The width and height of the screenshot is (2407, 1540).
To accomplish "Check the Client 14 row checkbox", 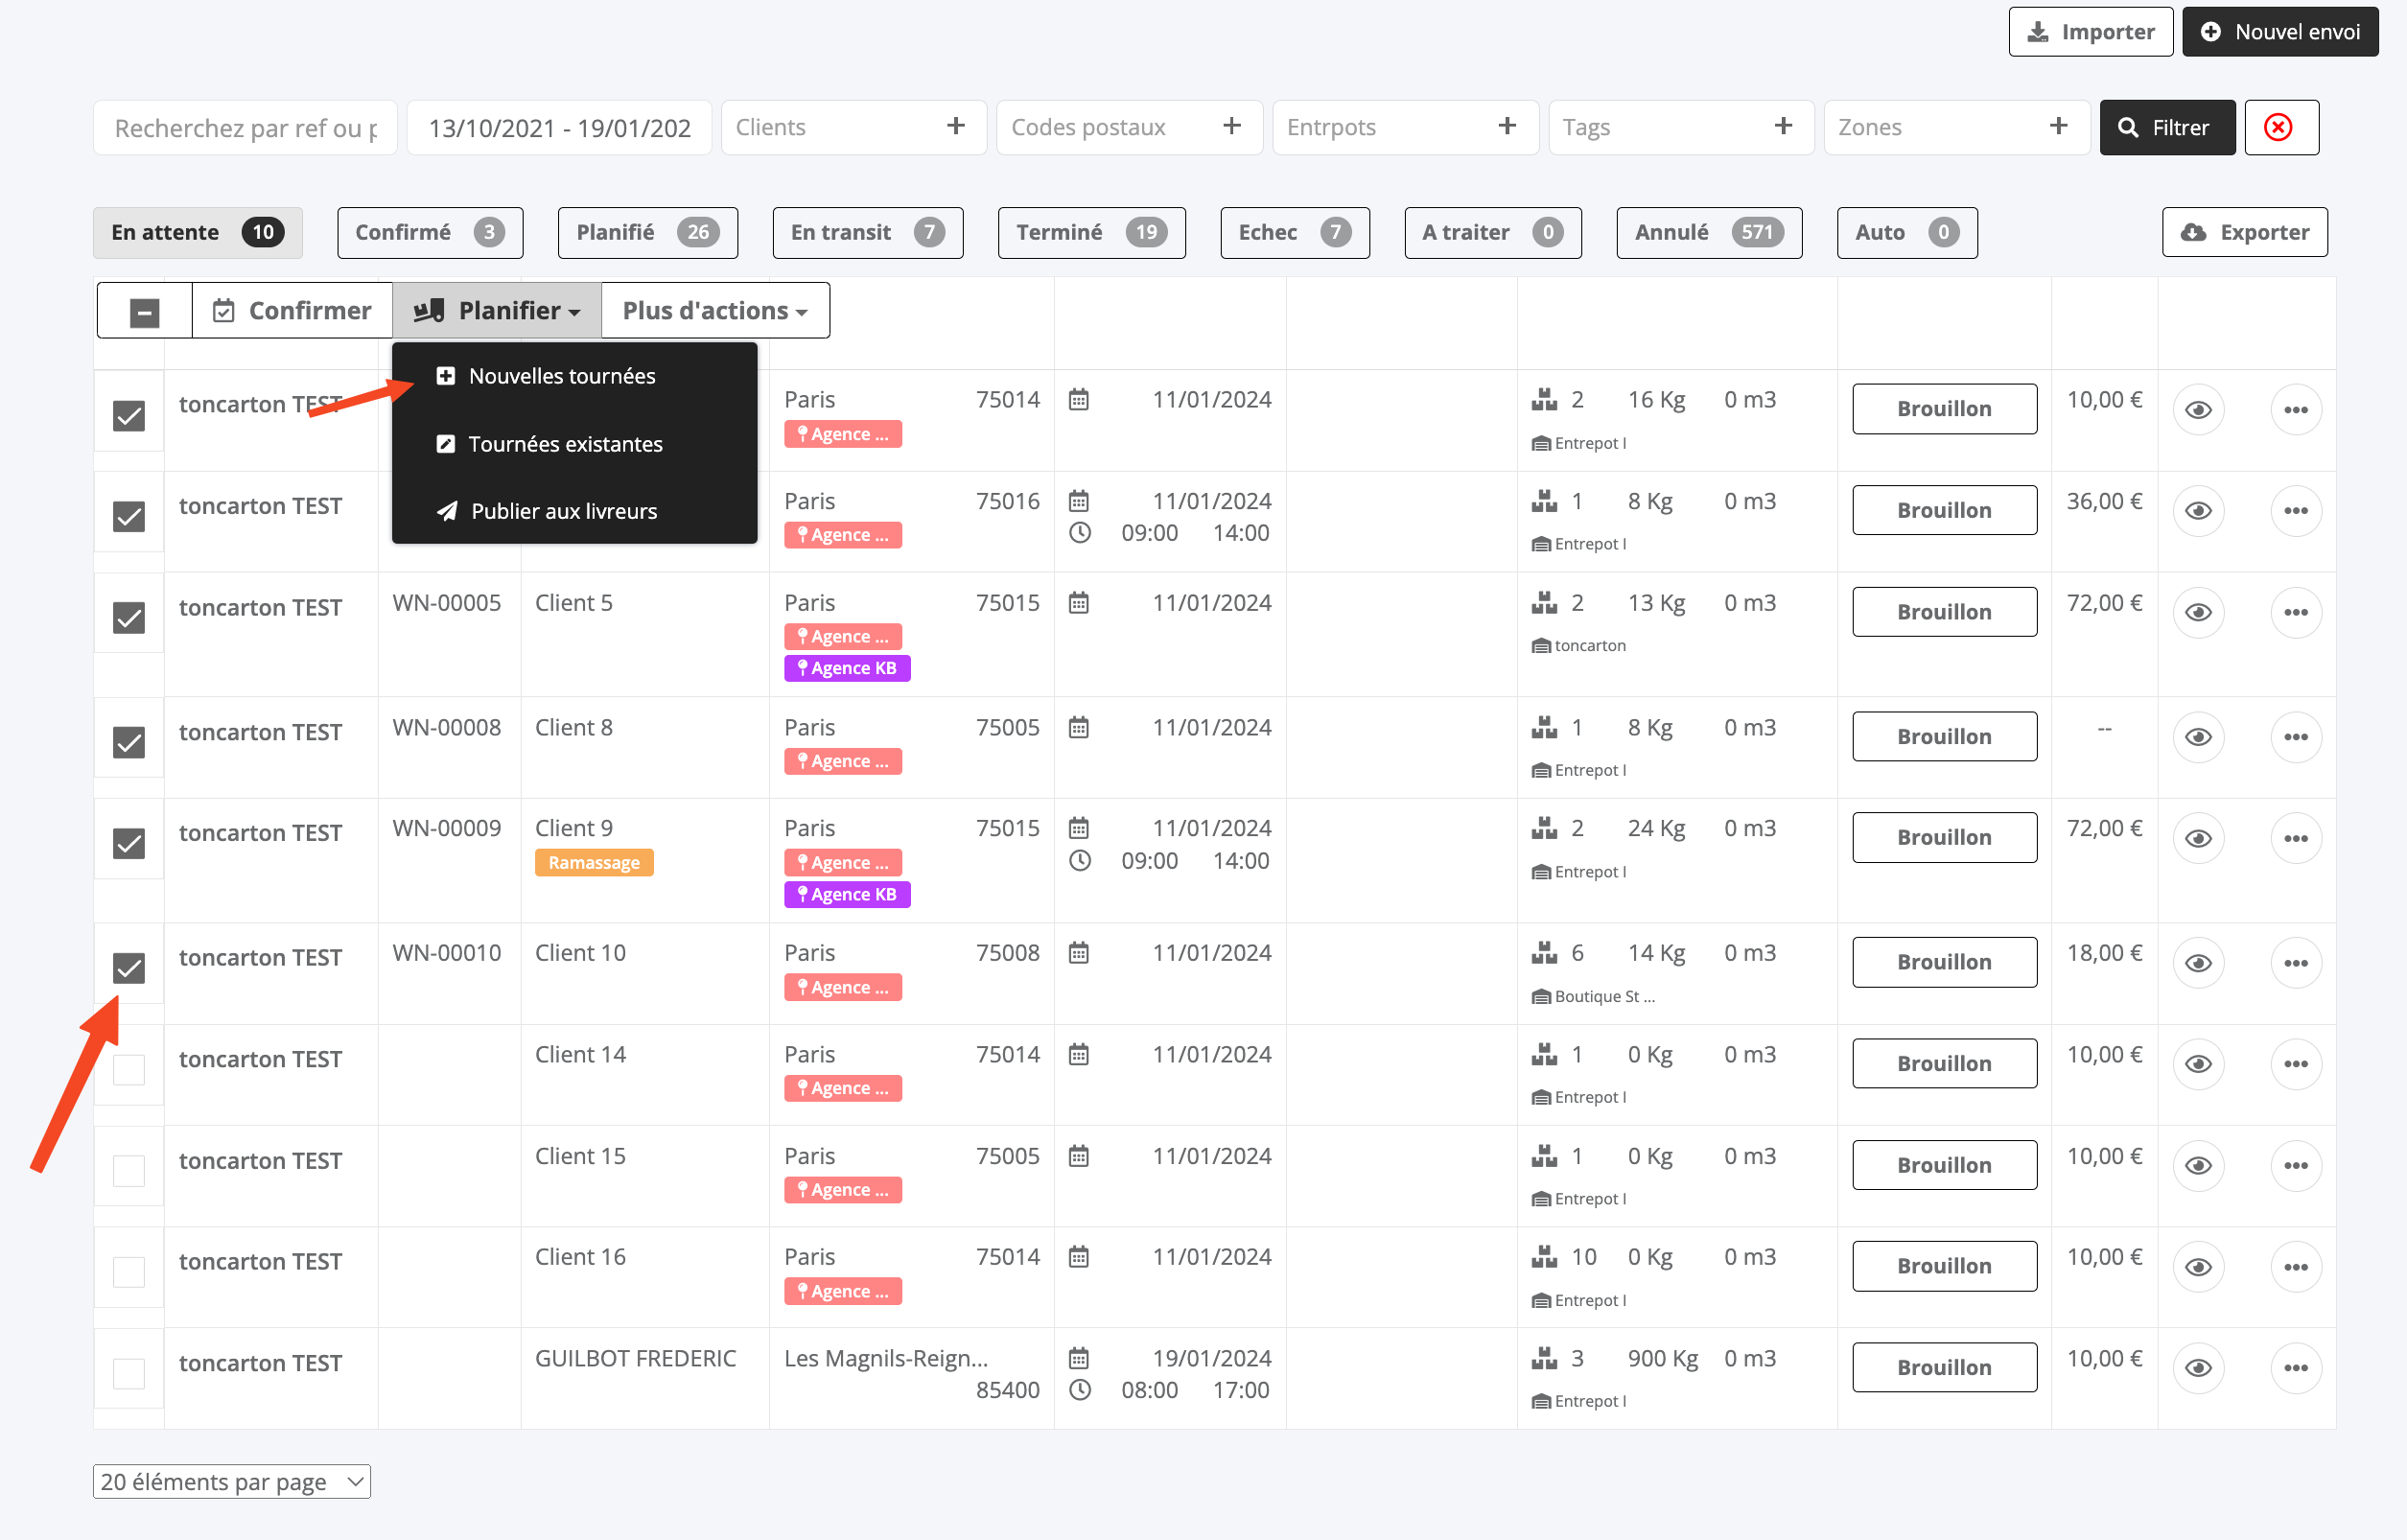I will (x=129, y=1069).
